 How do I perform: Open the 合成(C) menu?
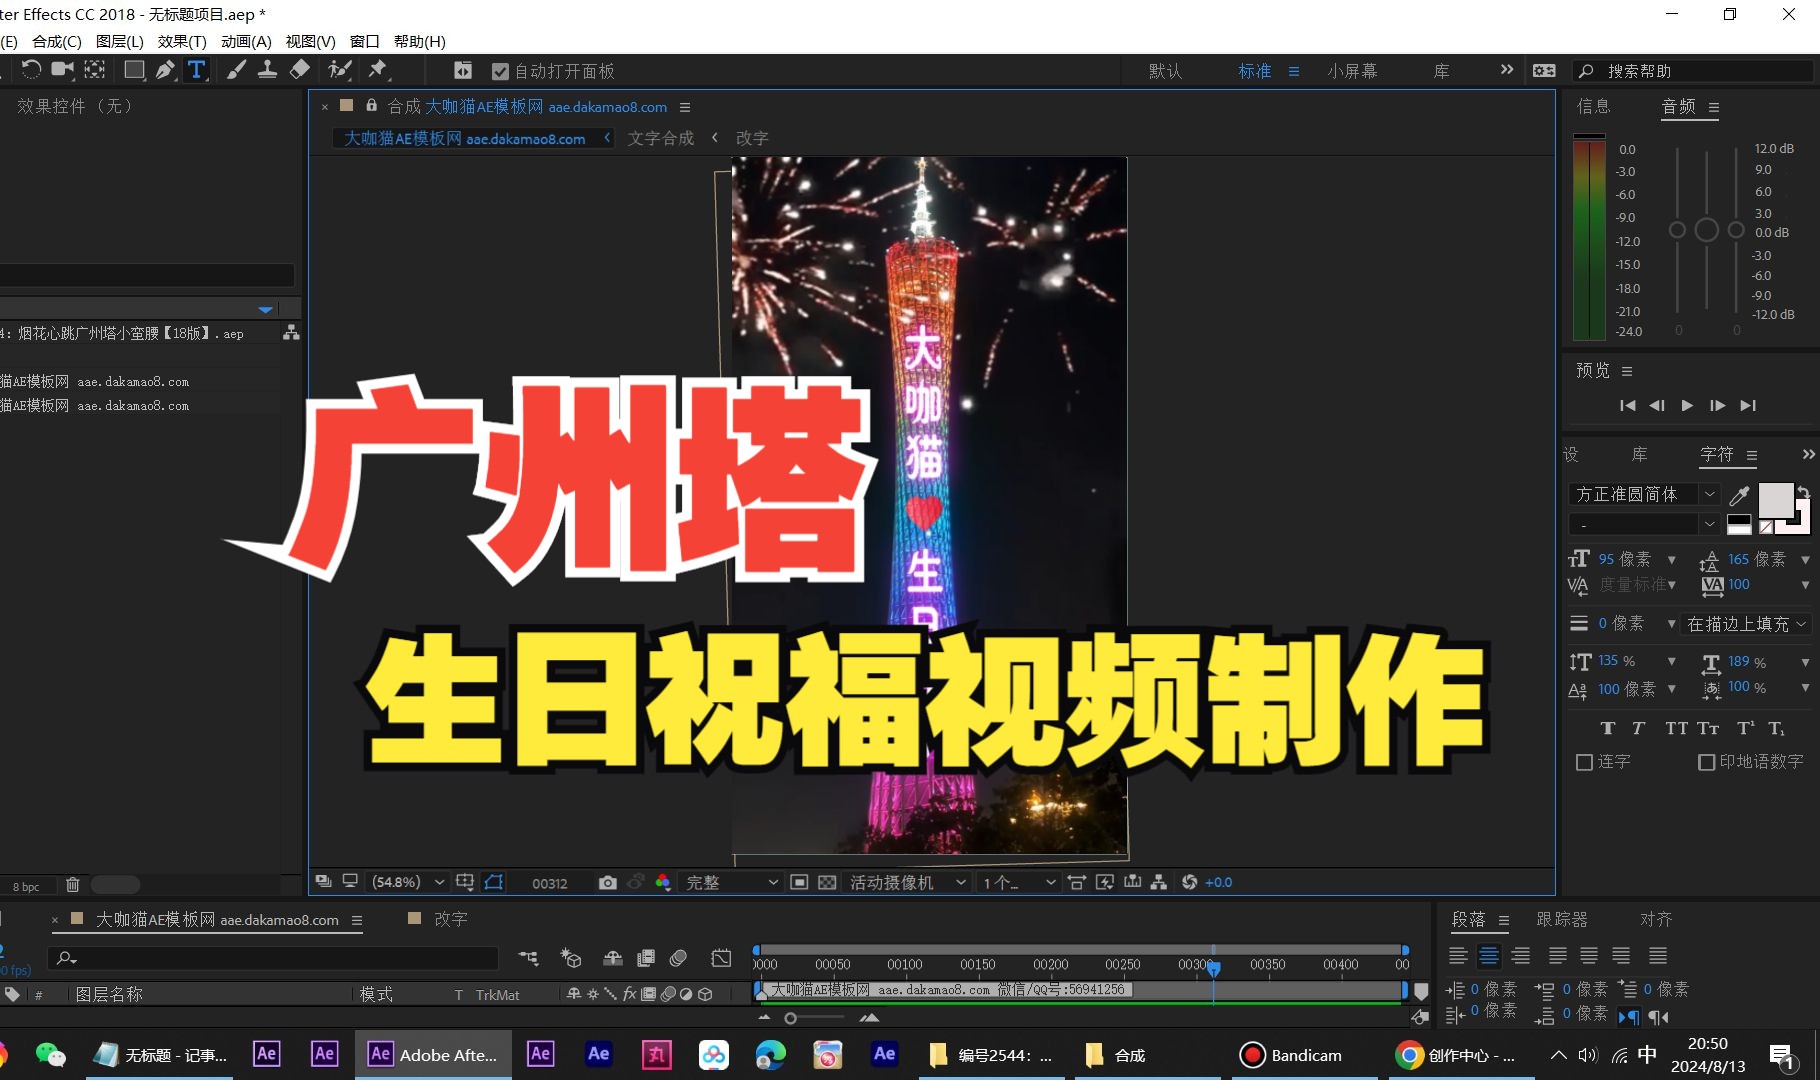tap(57, 41)
